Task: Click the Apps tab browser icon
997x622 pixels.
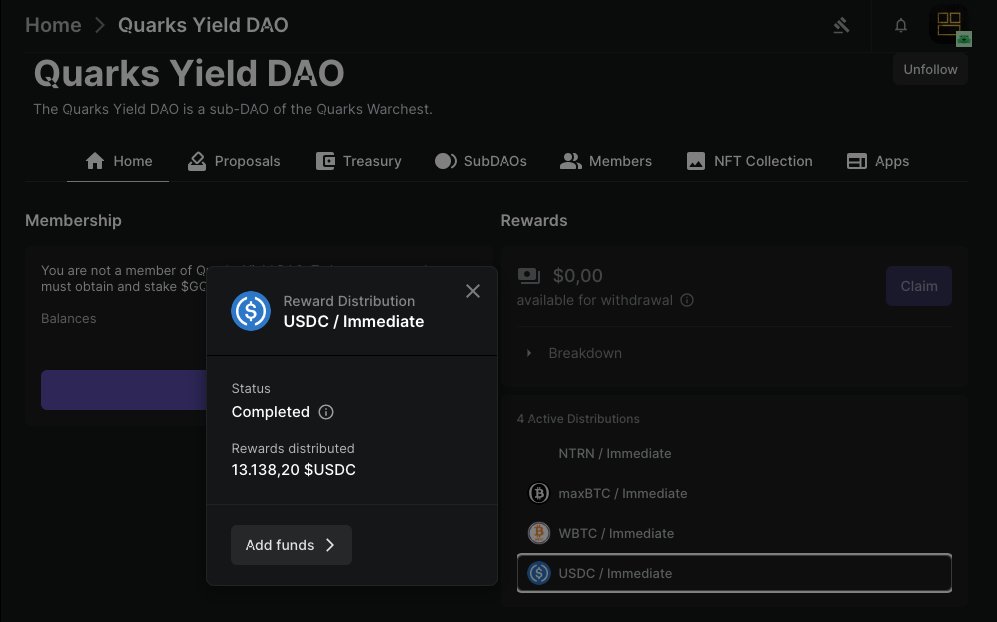Action: 856,161
